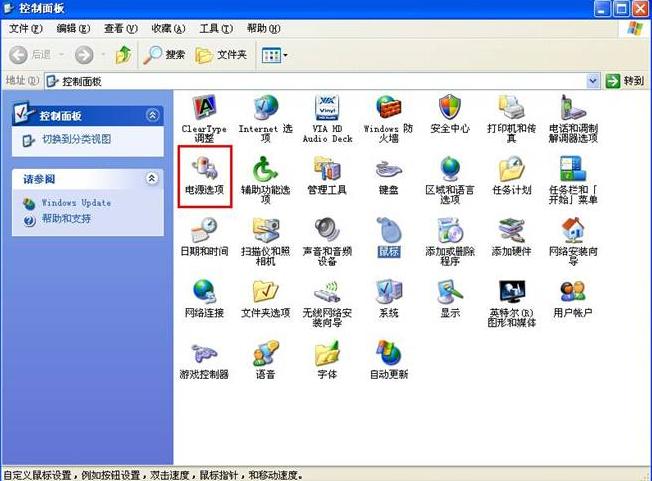Click the 搜索 search toolbar button
652x481 pixels.
[165, 54]
